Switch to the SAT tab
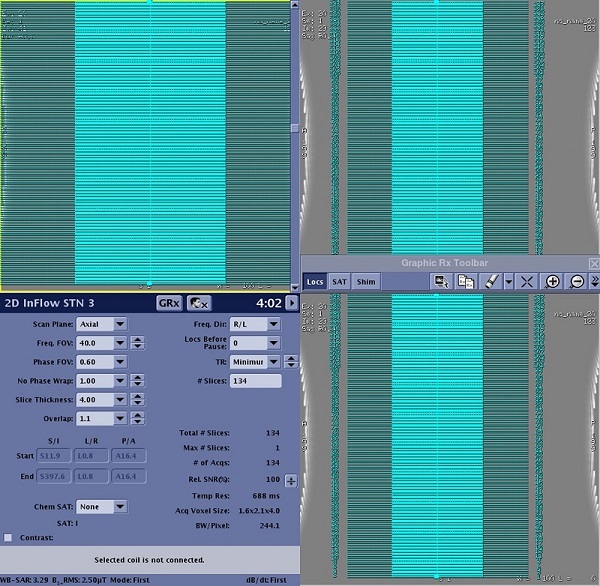Image resolution: width=600 pixels, height=586 pixels. 340,282
